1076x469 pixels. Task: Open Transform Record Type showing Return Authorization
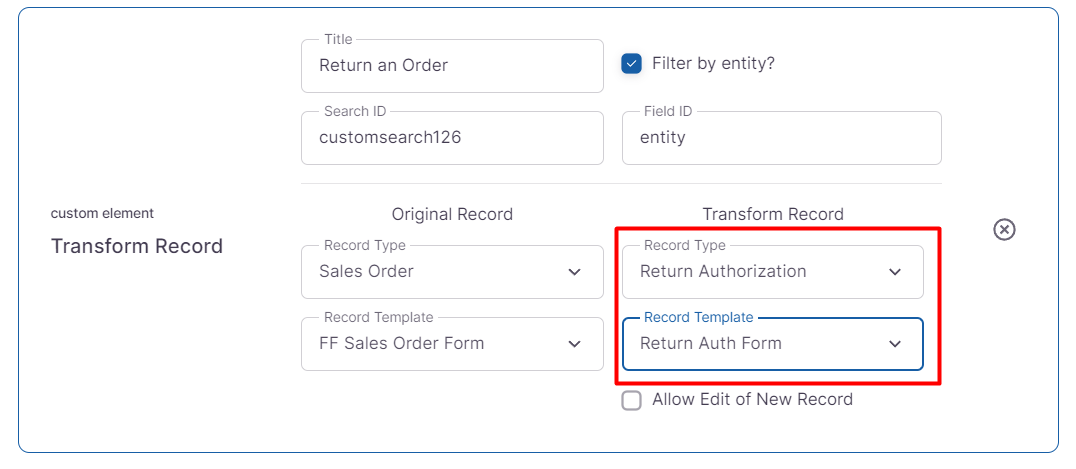tap(760, 272)
